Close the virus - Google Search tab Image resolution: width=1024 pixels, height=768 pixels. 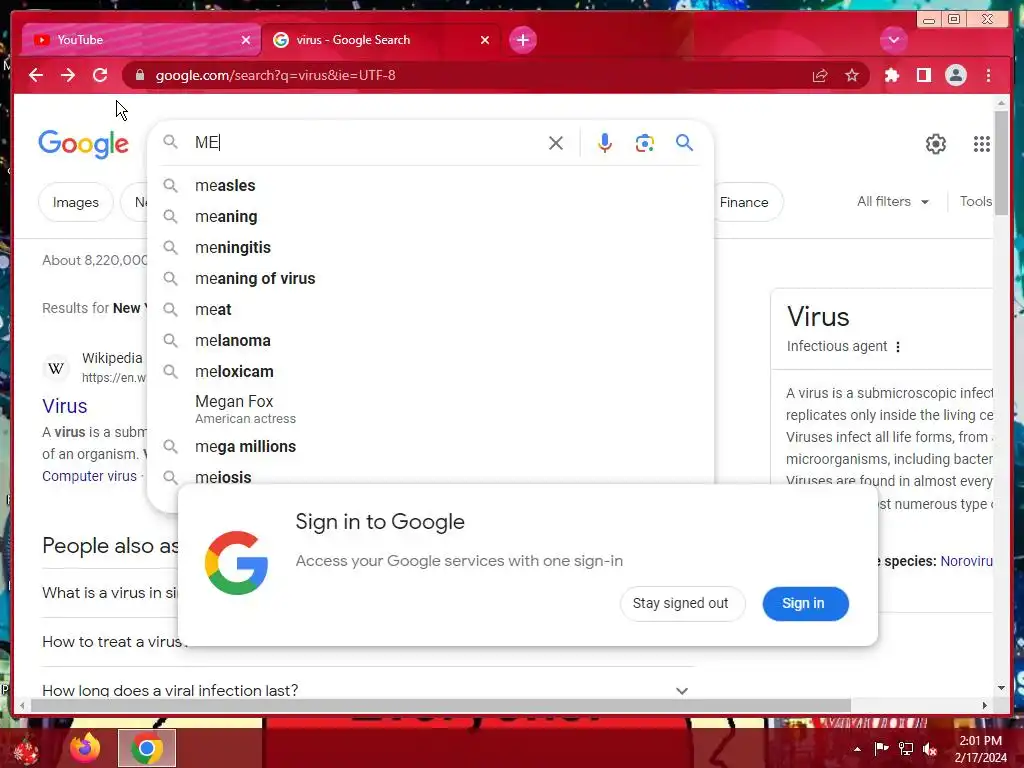point(485,40)
